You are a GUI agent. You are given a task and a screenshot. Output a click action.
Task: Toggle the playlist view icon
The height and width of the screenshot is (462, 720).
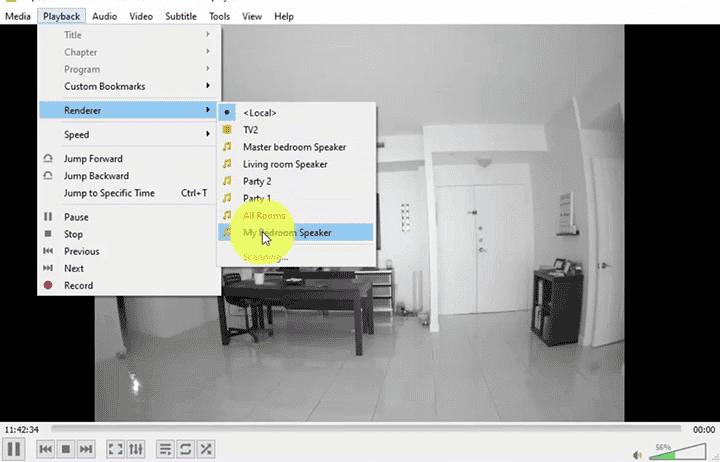tap(166, 450)
